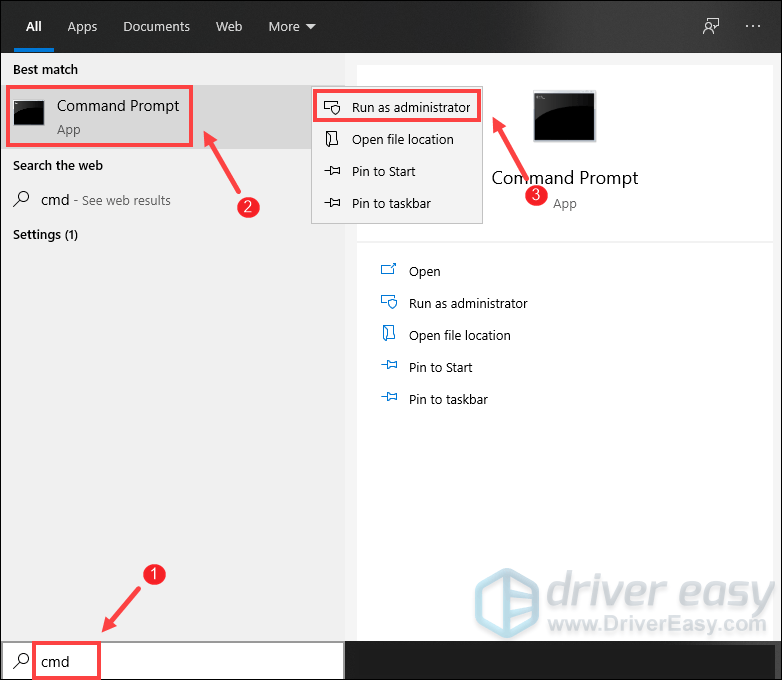Select the Web search tab
This screenshot has width=782, height=680.
[x=229, y=27]
